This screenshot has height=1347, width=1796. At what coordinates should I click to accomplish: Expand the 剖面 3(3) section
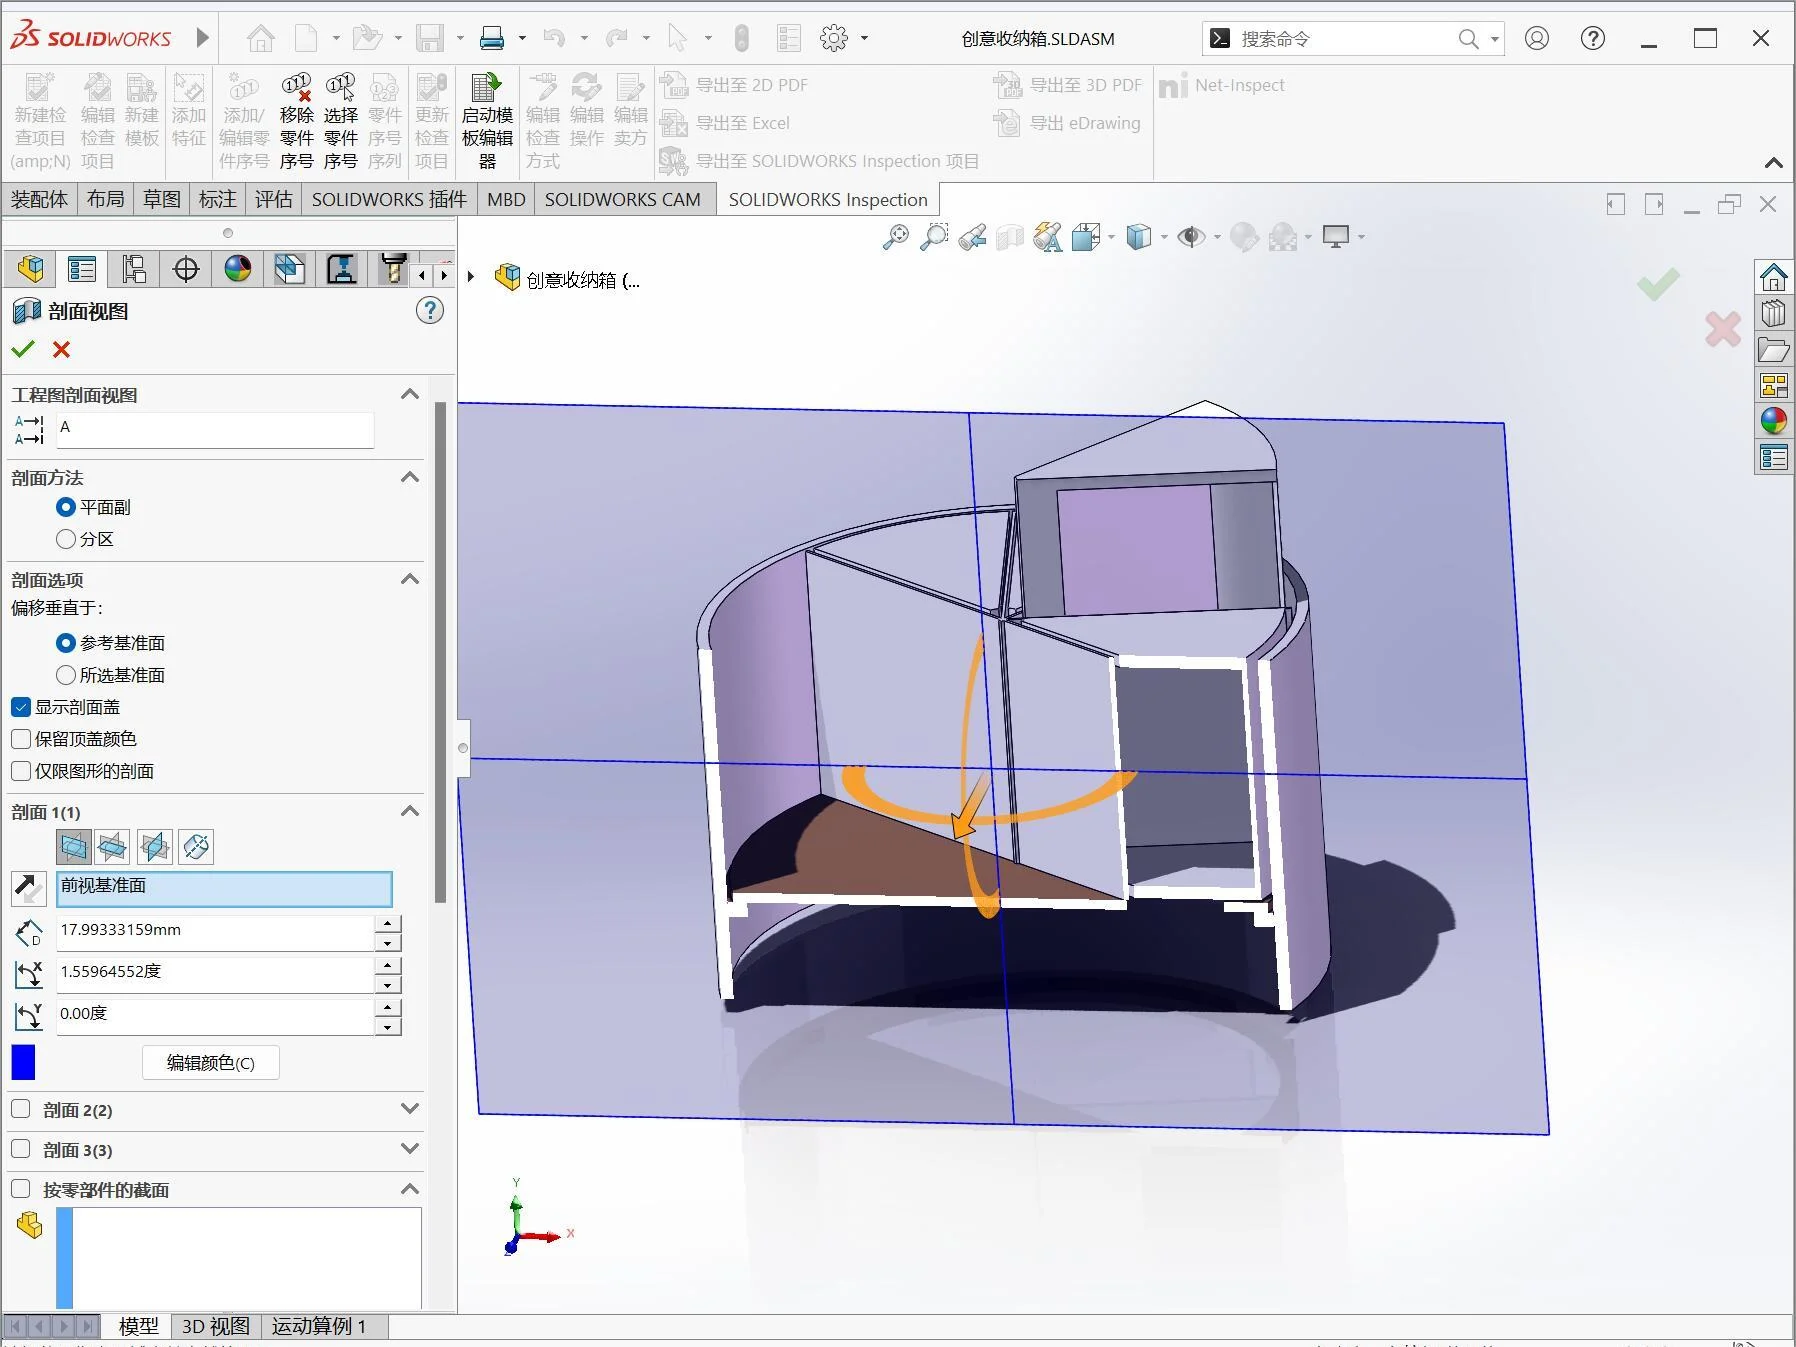tap(410, 1148)
